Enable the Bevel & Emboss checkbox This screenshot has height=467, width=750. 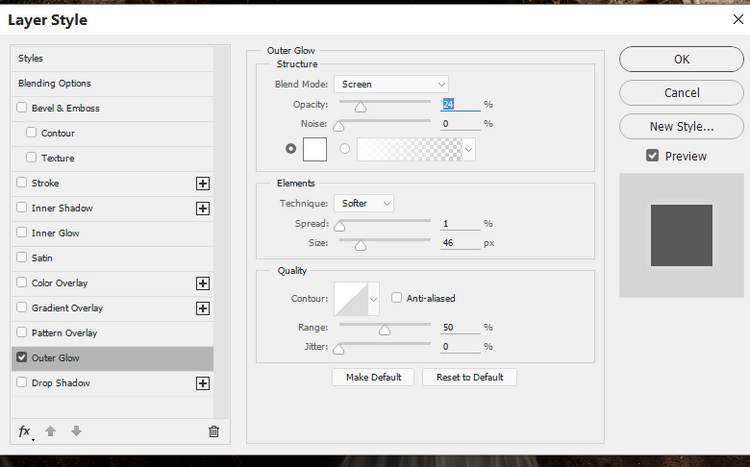coord(23,108)
